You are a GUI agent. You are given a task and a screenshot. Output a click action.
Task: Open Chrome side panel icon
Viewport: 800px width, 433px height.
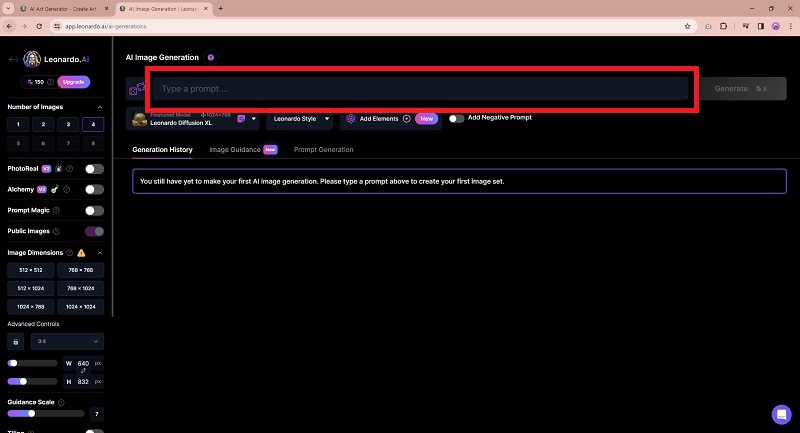coord(761,26)
